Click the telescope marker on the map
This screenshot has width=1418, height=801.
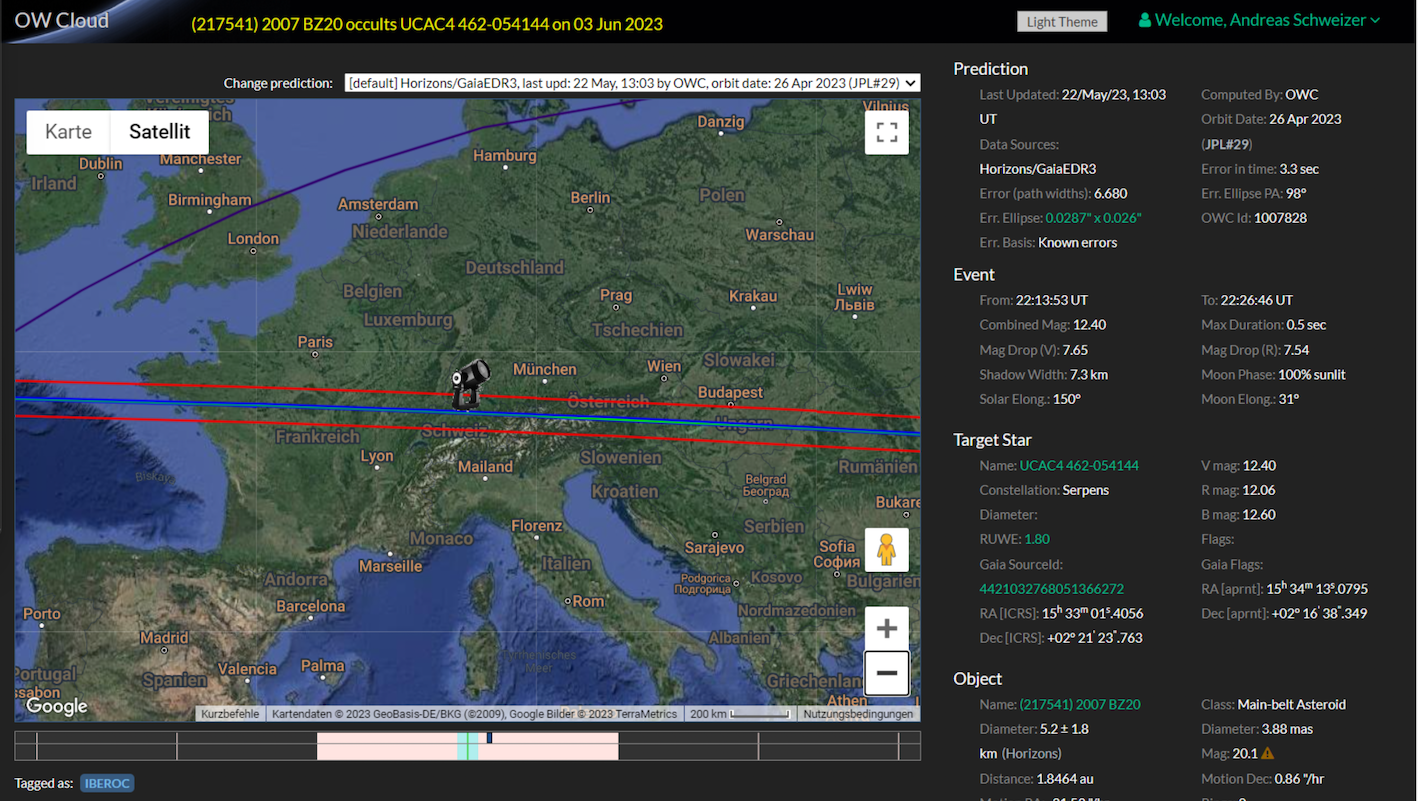pos(467,384)
